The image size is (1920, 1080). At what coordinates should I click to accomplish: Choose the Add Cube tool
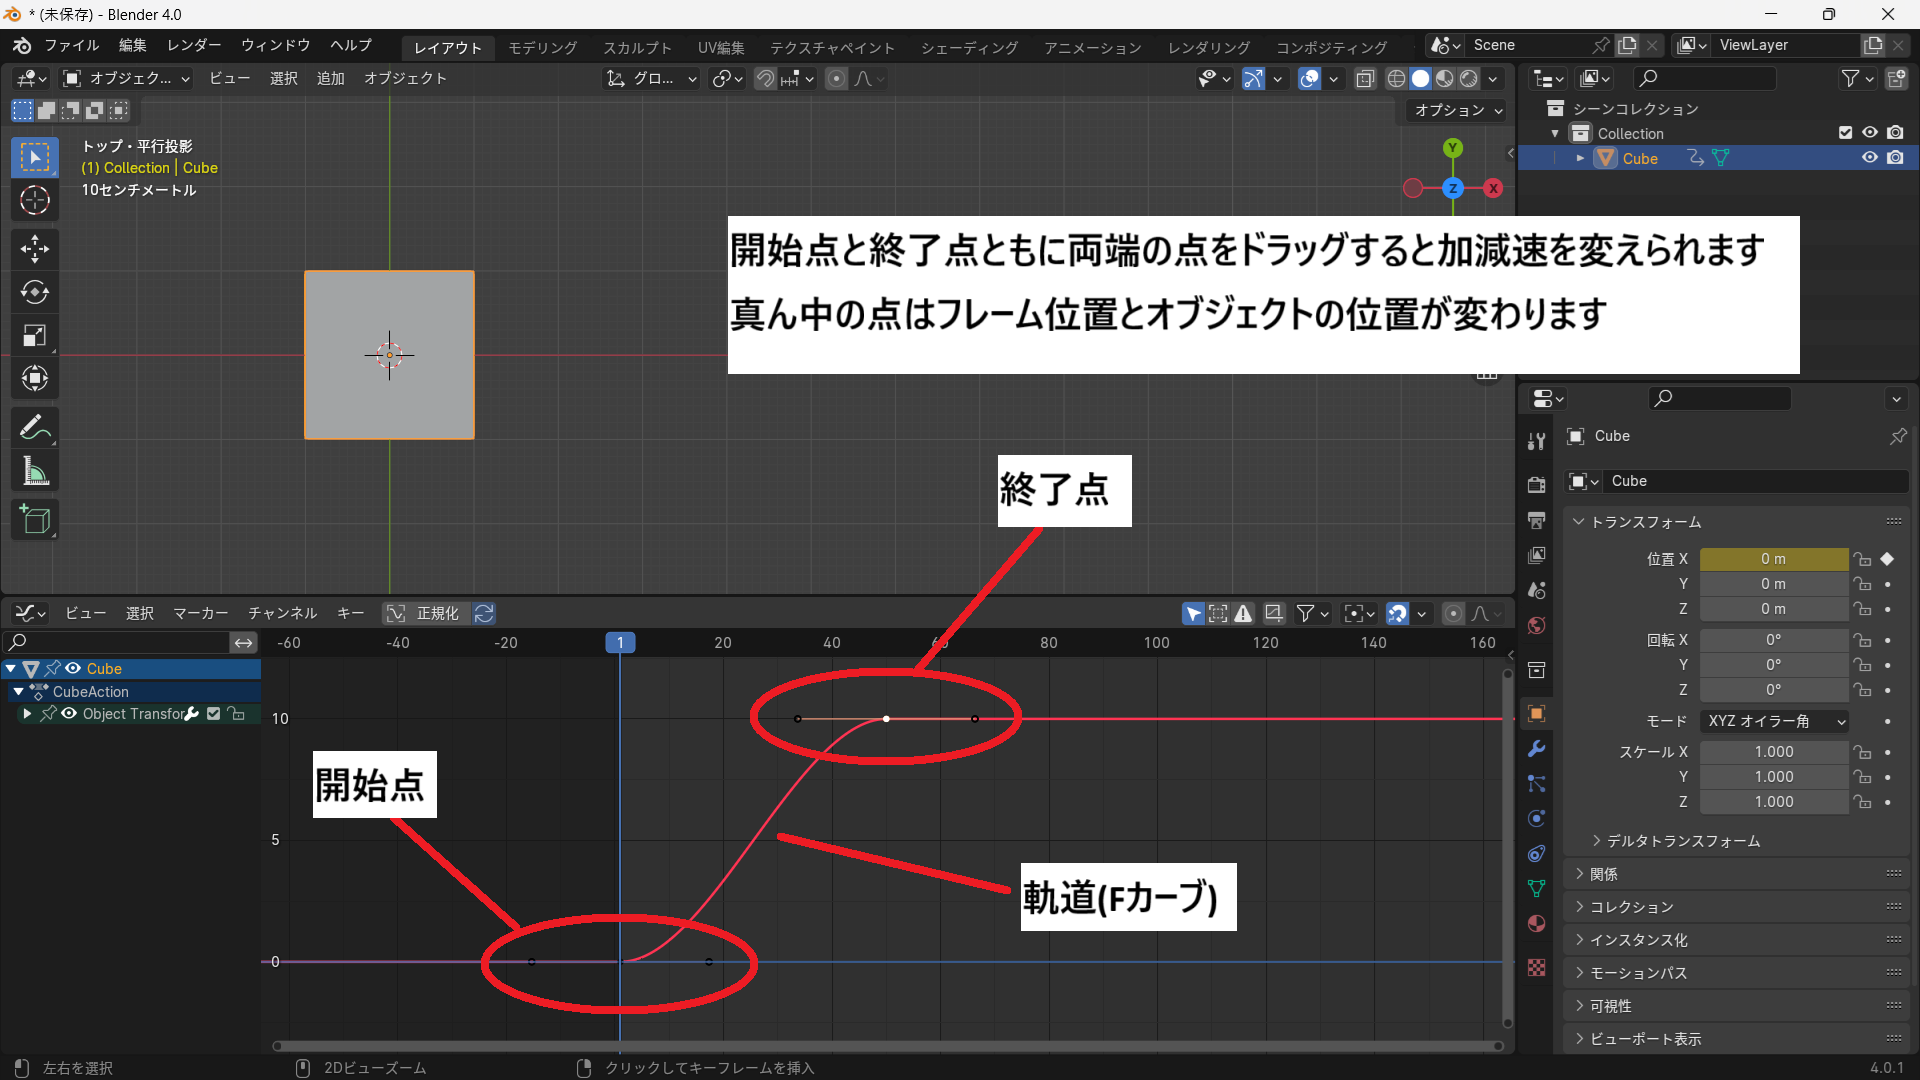click(x=35, y=520)
